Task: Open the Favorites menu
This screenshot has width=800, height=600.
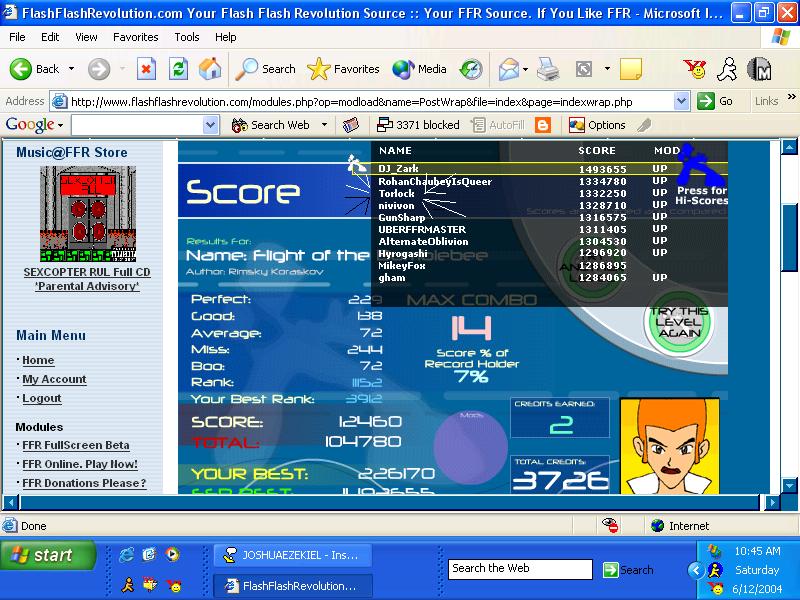Action: point(136,37)
